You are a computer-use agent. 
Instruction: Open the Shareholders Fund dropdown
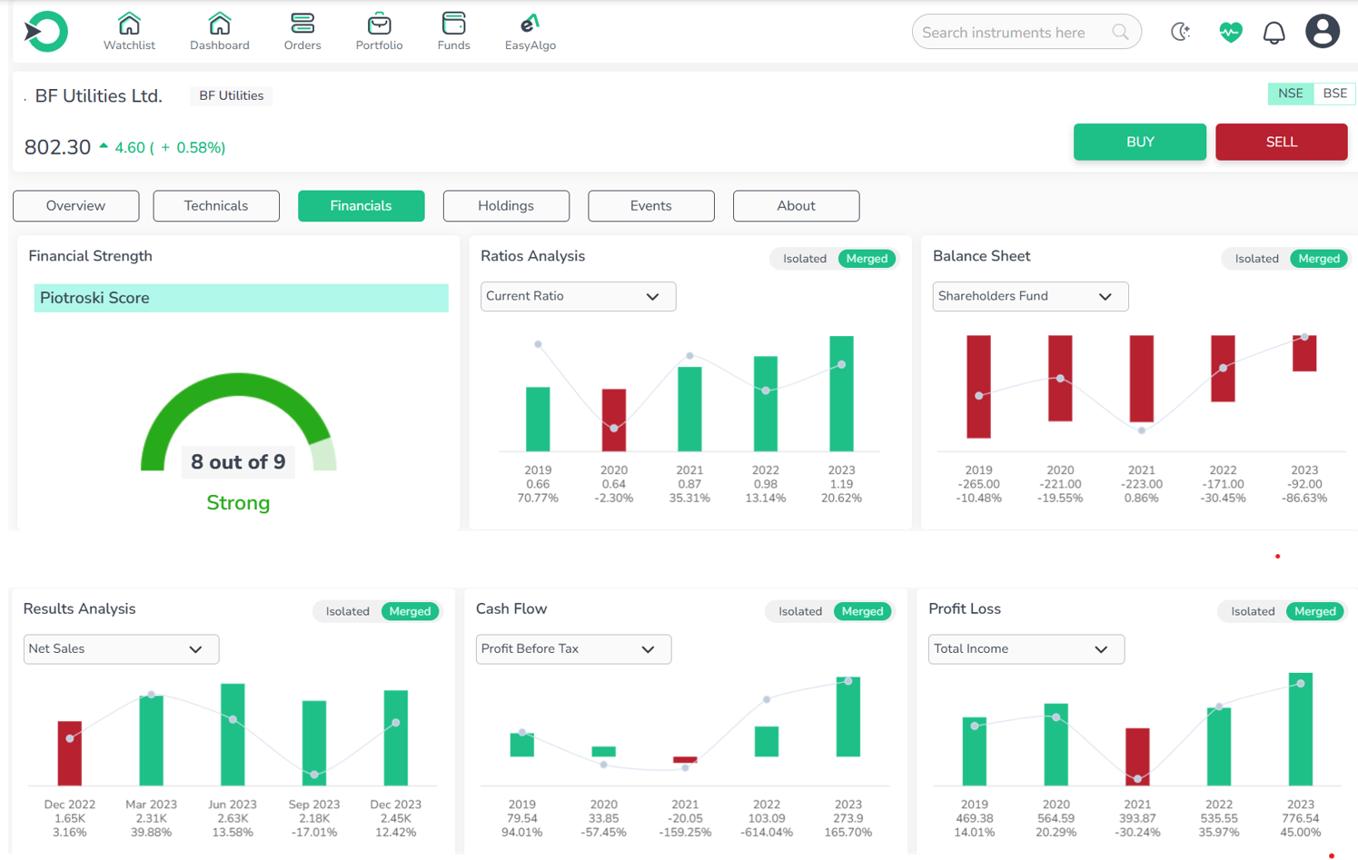1030,296
